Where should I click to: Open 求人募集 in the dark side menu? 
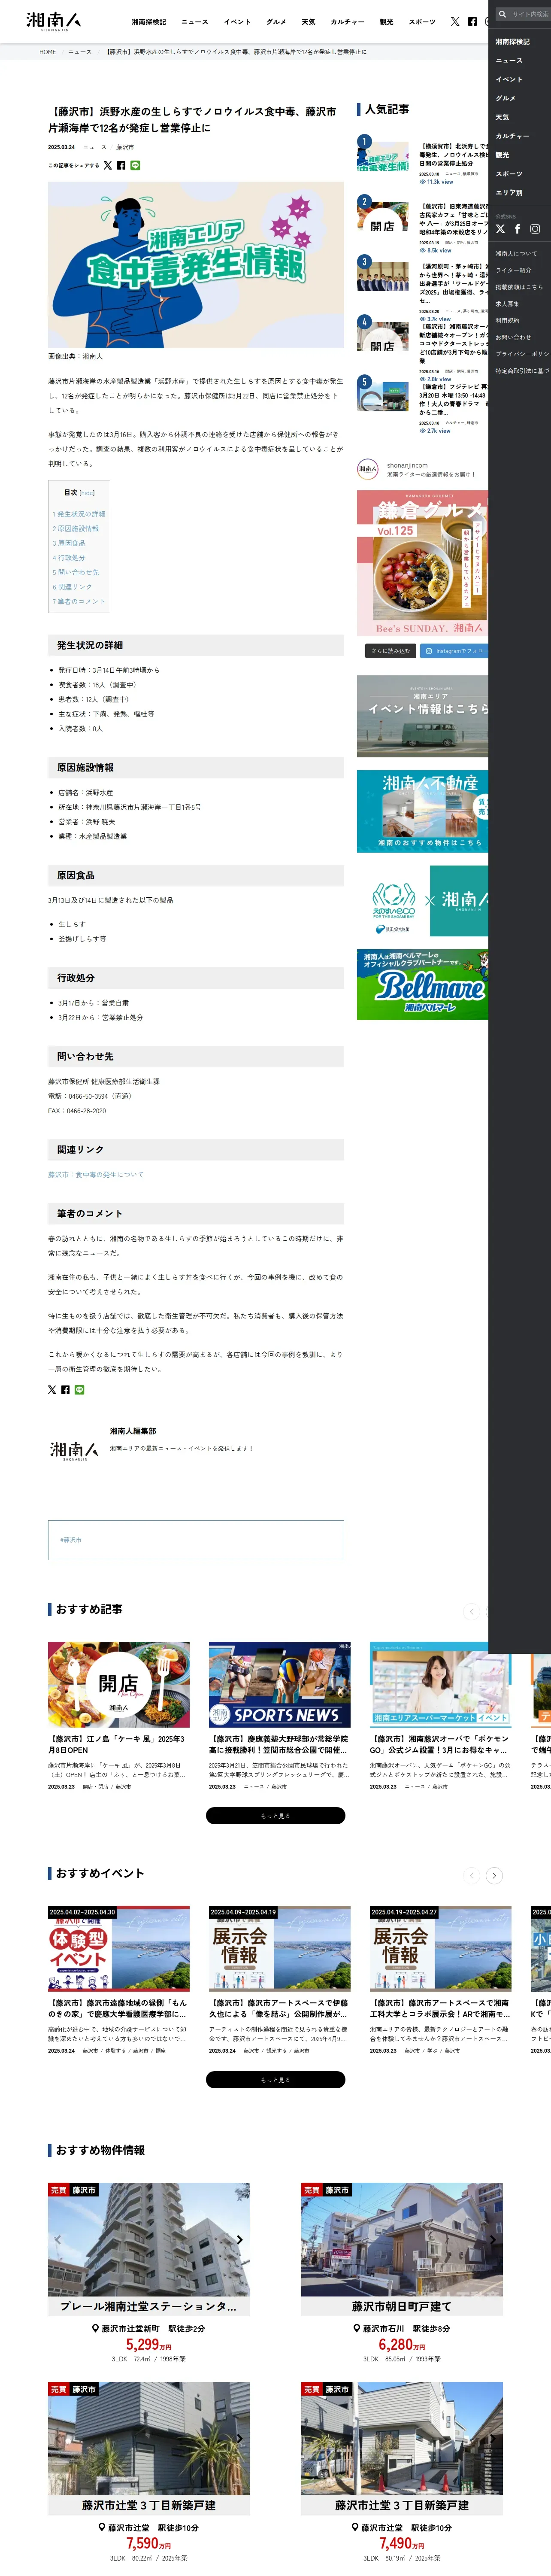tap(507, 304)
